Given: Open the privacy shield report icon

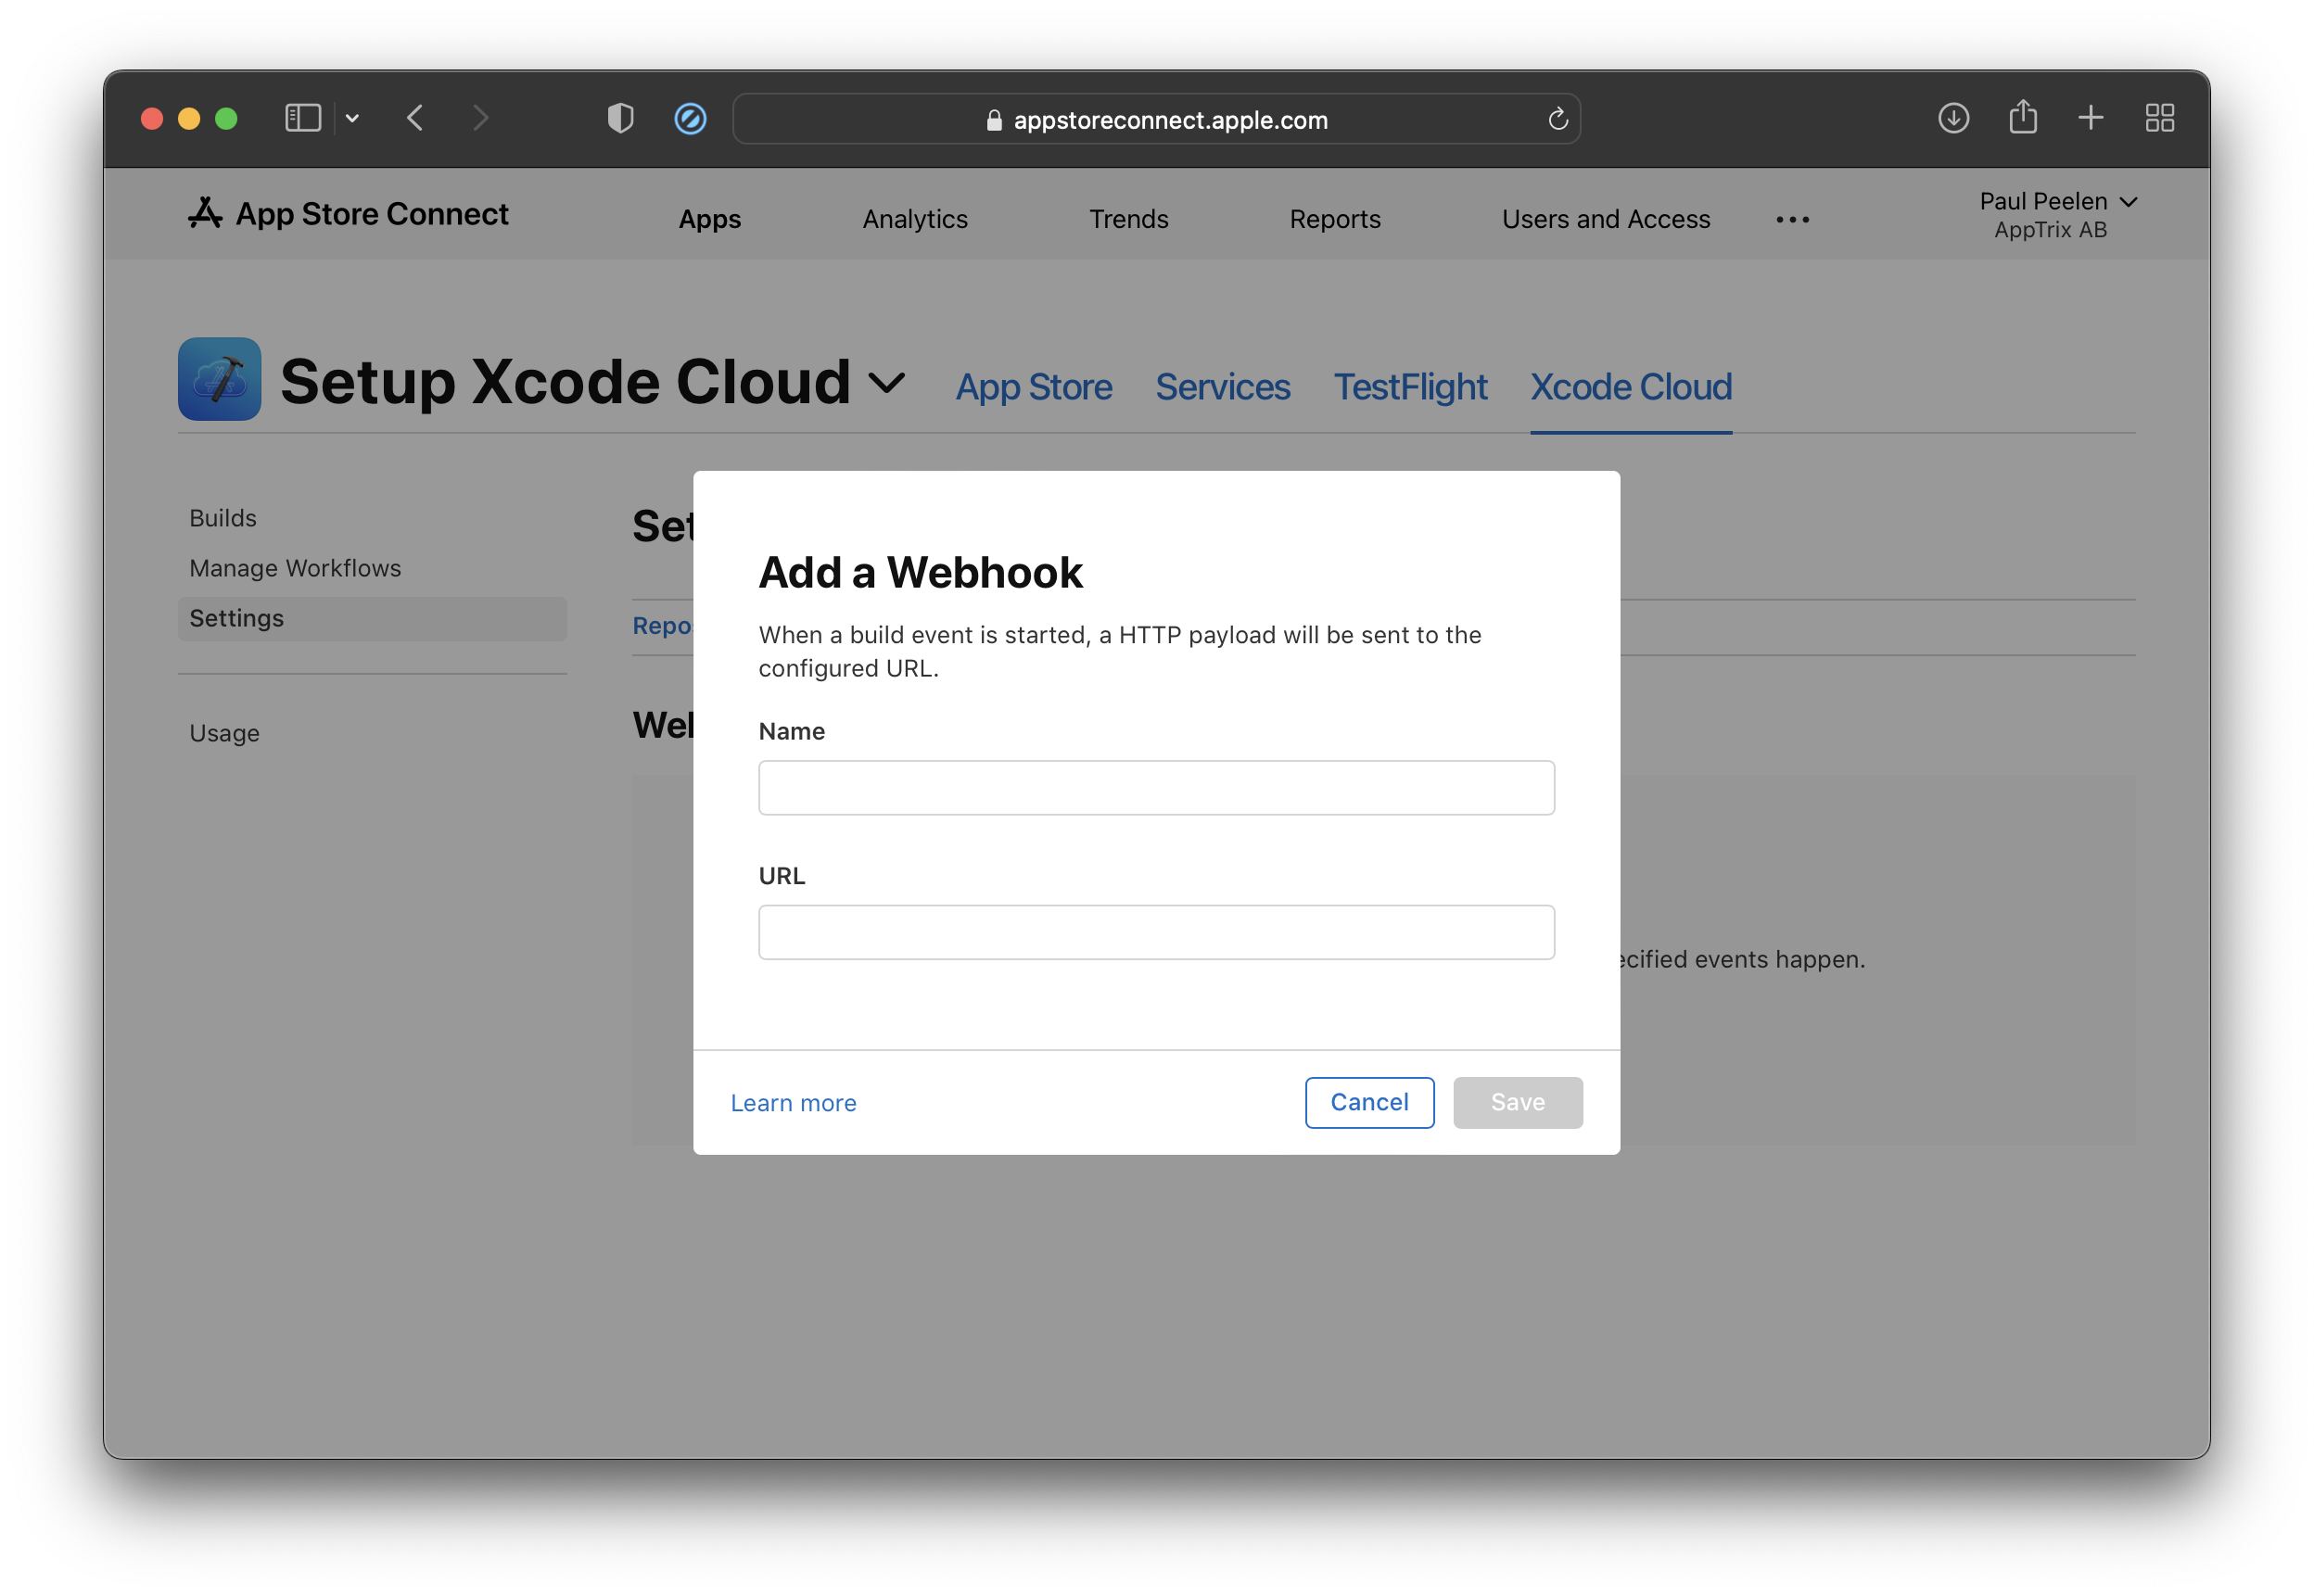Looking at the screenshot, I should click(x=621, y=118).
